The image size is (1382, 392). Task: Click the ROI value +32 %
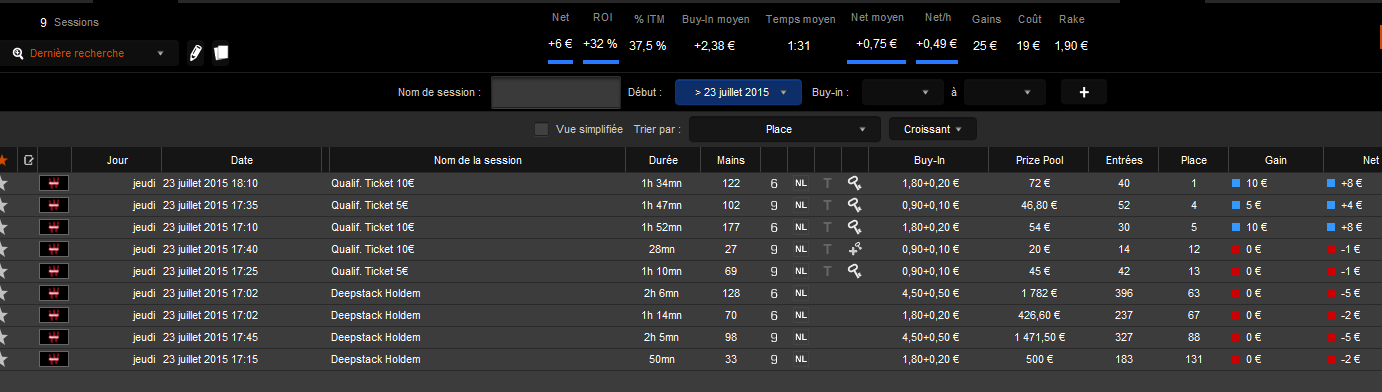coord(601,45)
